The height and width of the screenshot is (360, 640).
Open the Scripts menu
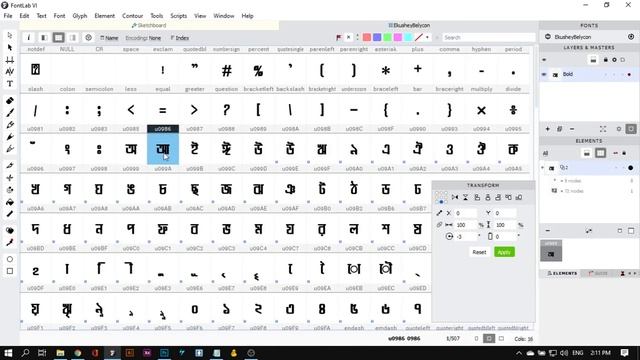pos(178,16)
